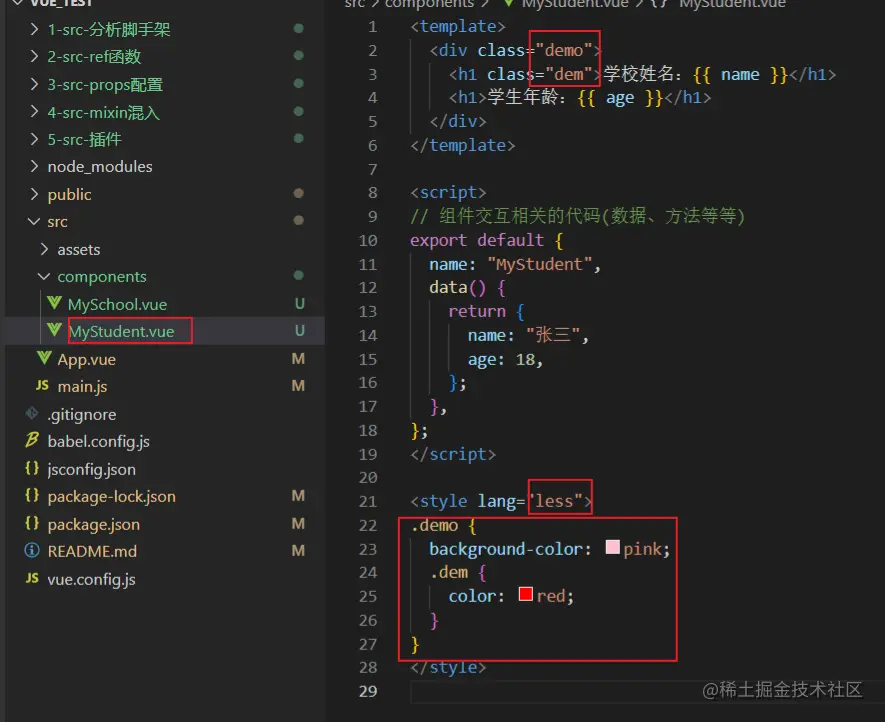Image resolution: width=885 pixels, height=722 pixels.
Task: Click the "张三" string on line 14
Action: 553,335
